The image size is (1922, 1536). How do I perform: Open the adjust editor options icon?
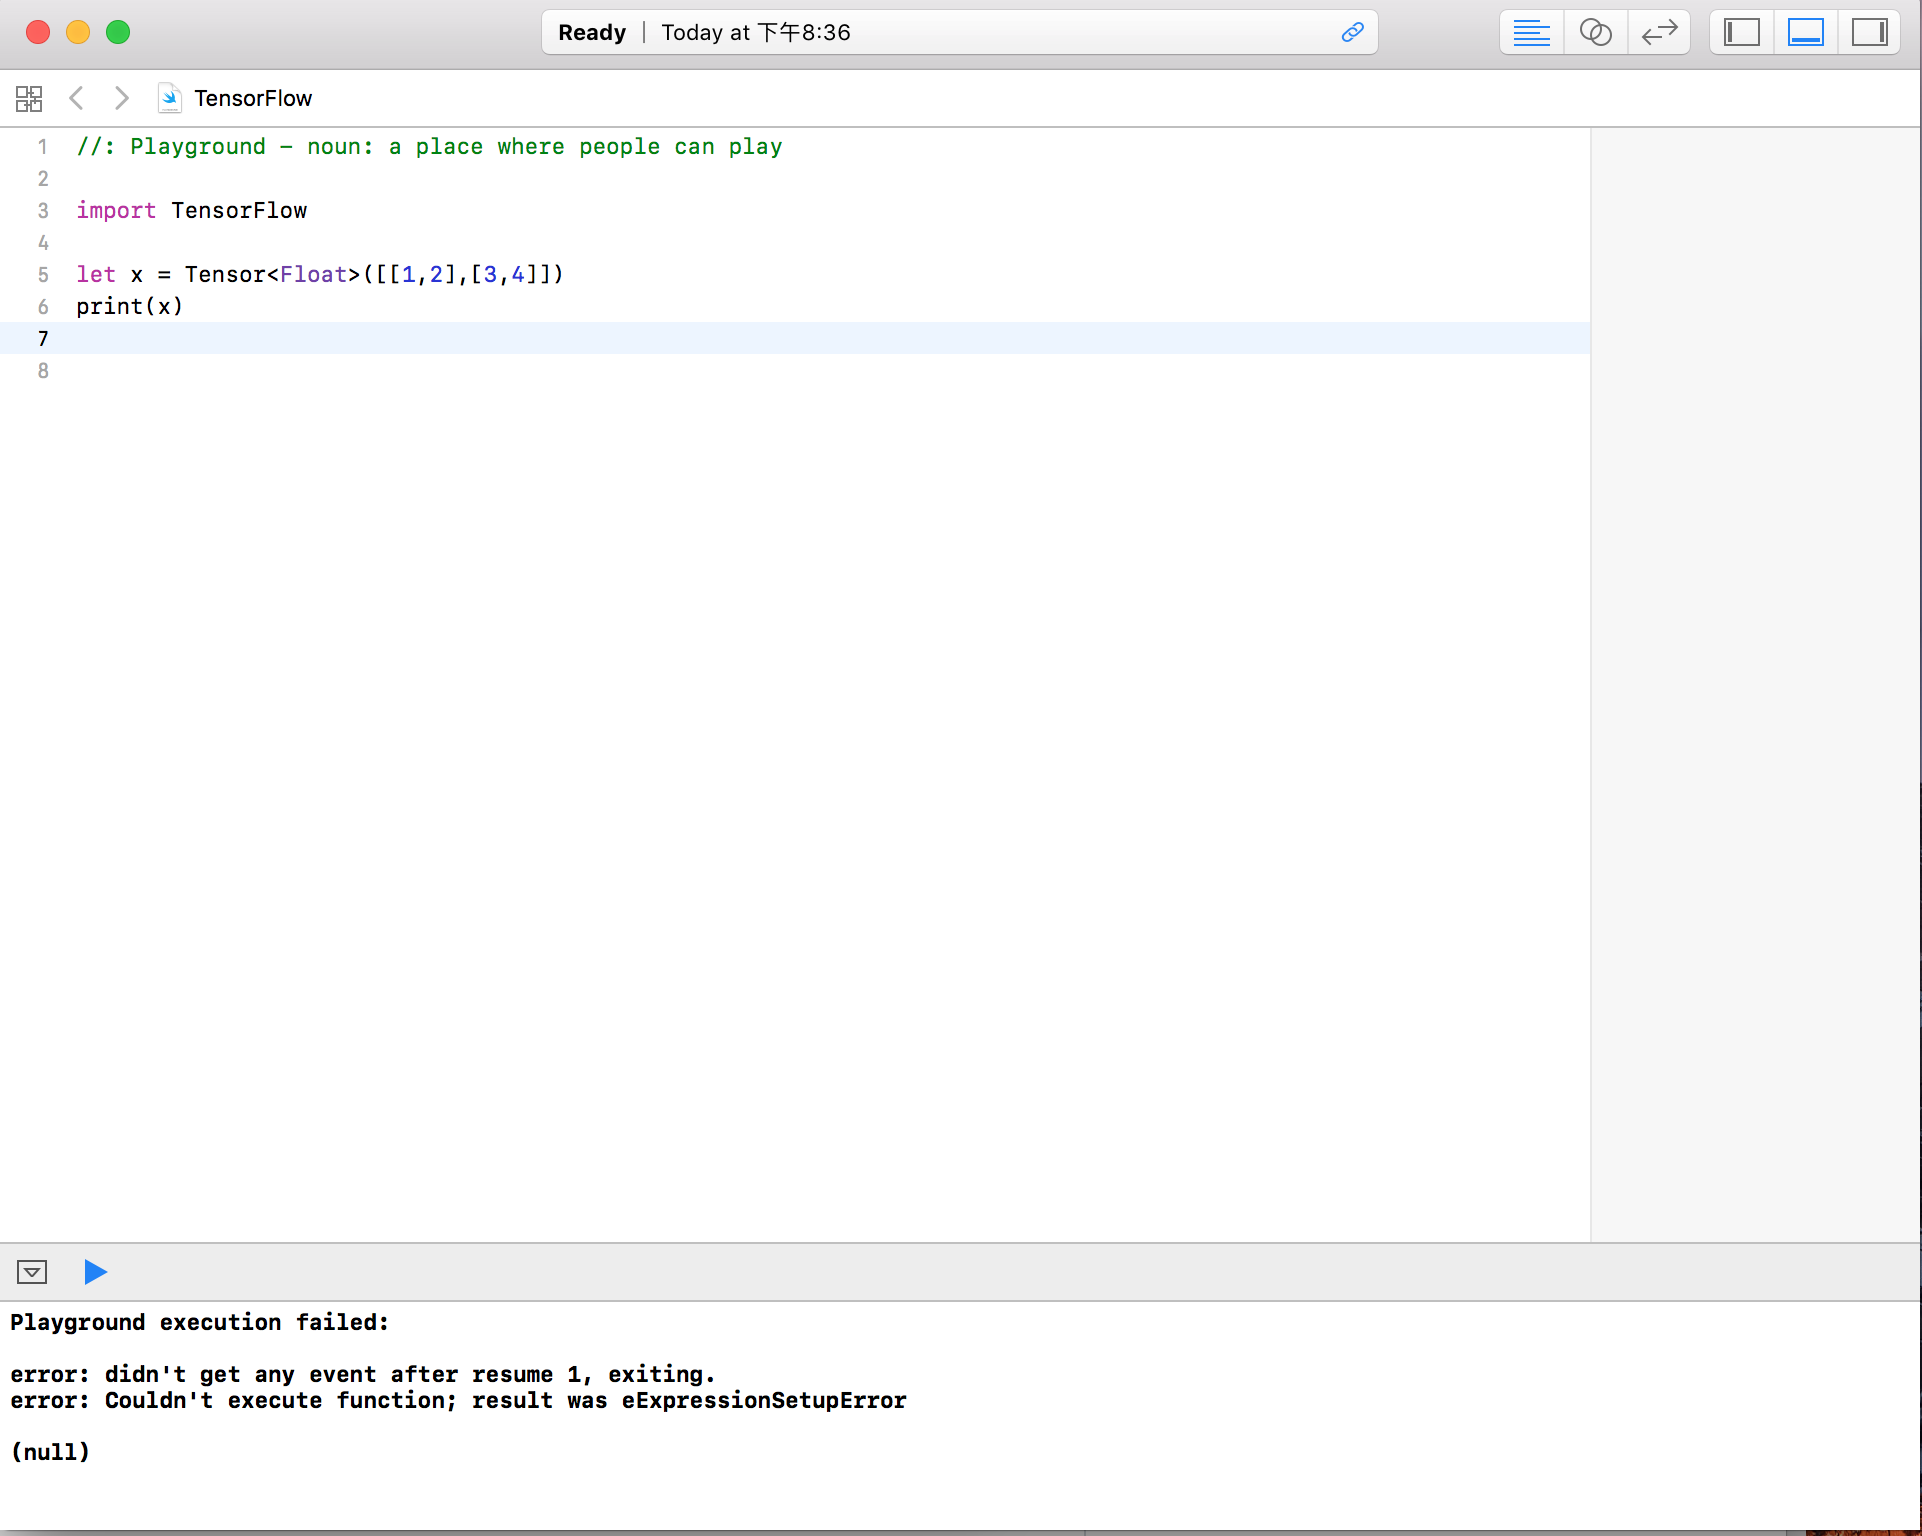(x=1530, y=32)
